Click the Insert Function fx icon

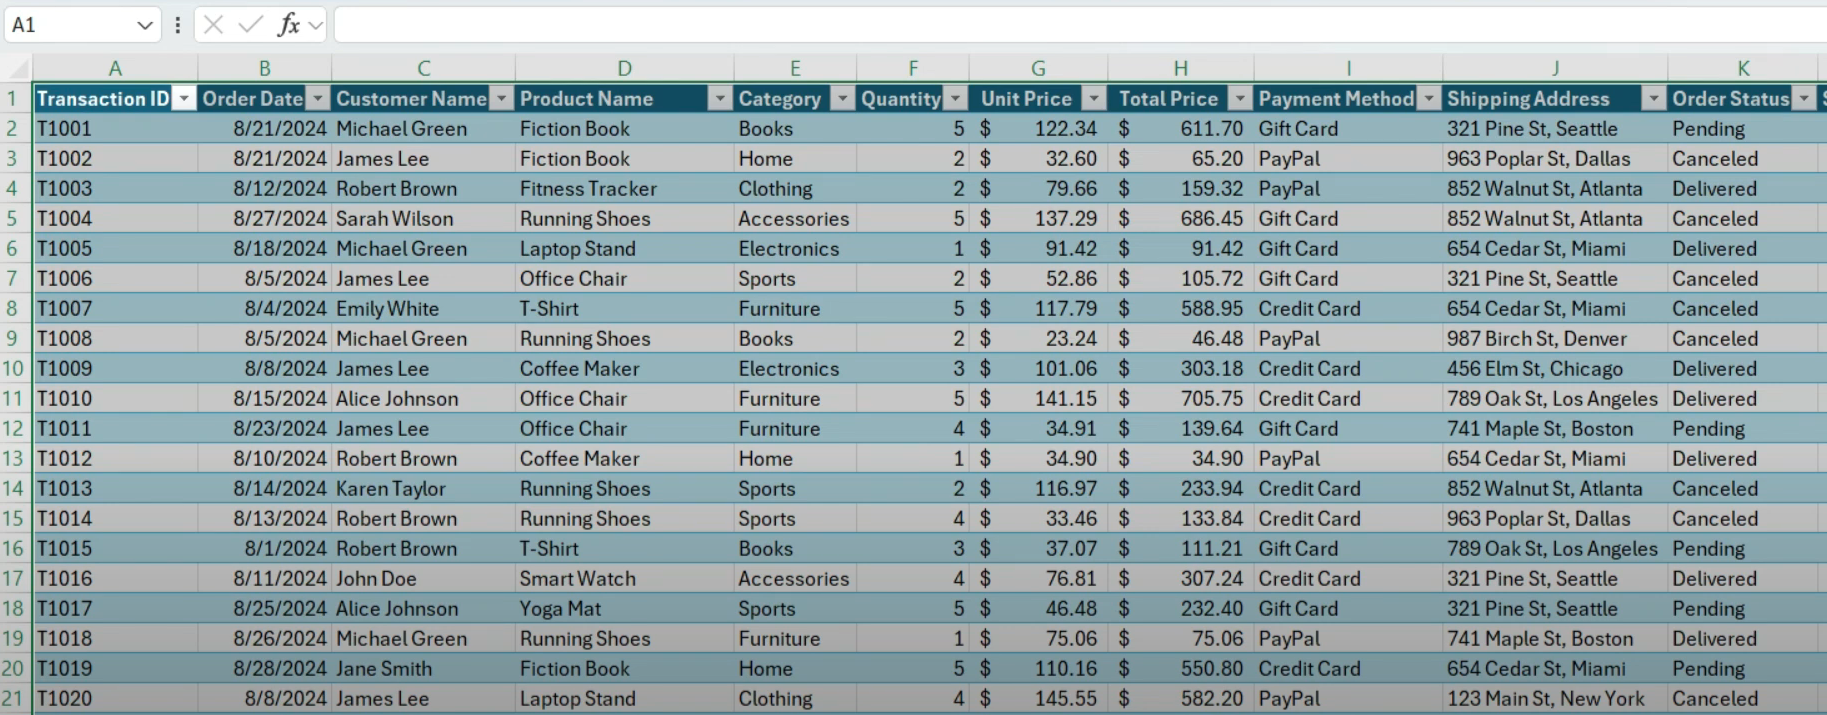pyautogui.click(x=288, y=24)
